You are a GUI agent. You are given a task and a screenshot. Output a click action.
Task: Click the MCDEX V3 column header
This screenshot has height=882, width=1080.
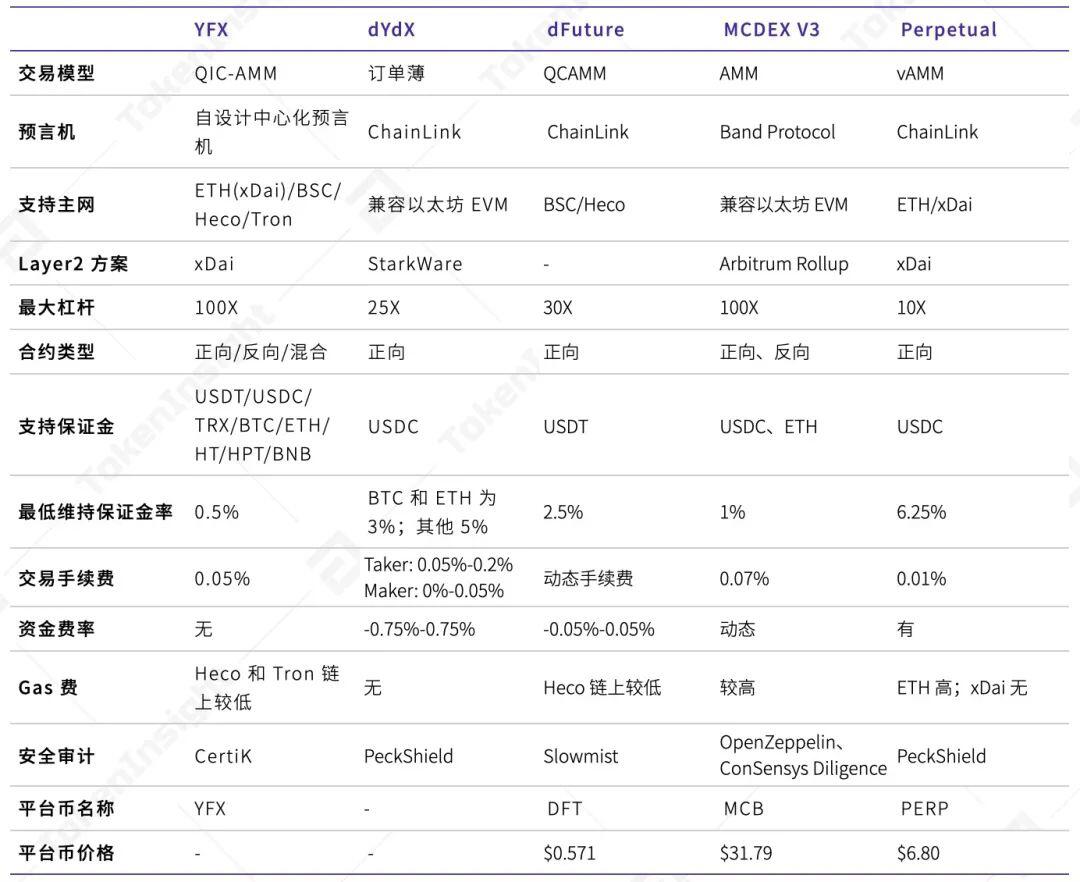771,30
